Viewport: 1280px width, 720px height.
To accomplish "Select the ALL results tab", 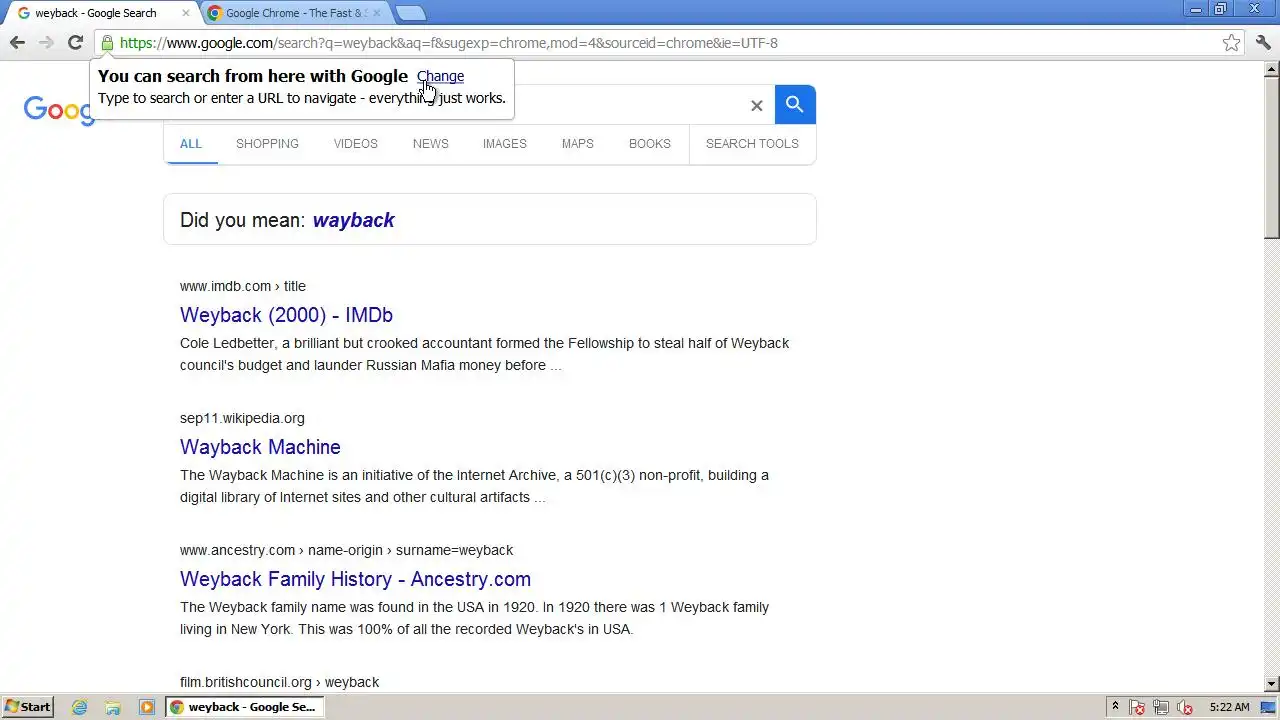I will coord(191,143).
